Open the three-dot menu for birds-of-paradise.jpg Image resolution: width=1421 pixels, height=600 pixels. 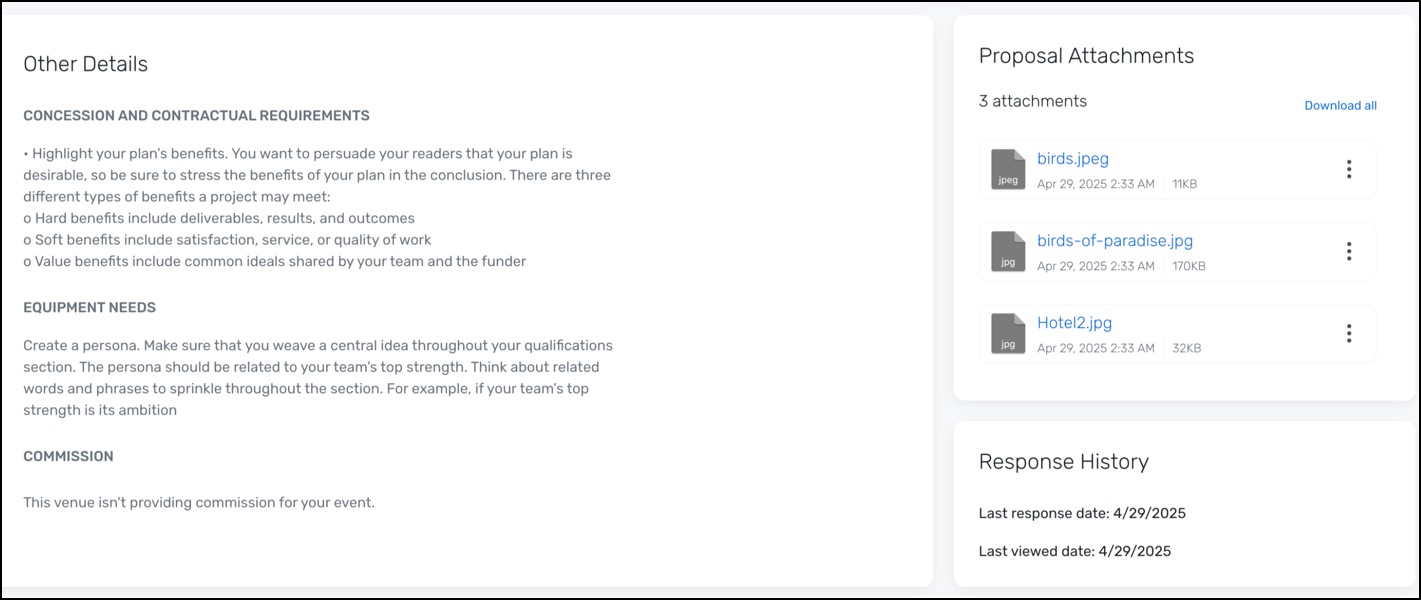[1349, 252]
